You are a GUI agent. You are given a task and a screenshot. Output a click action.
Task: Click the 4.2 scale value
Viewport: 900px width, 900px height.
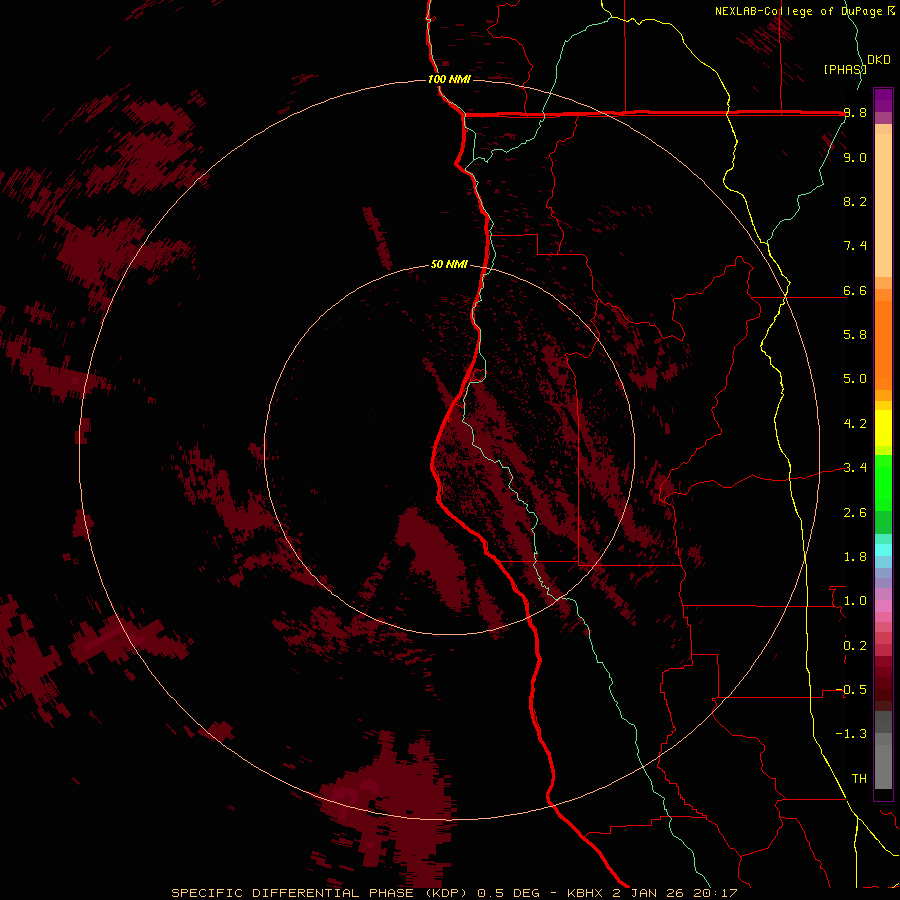click(x=855, y=424)
